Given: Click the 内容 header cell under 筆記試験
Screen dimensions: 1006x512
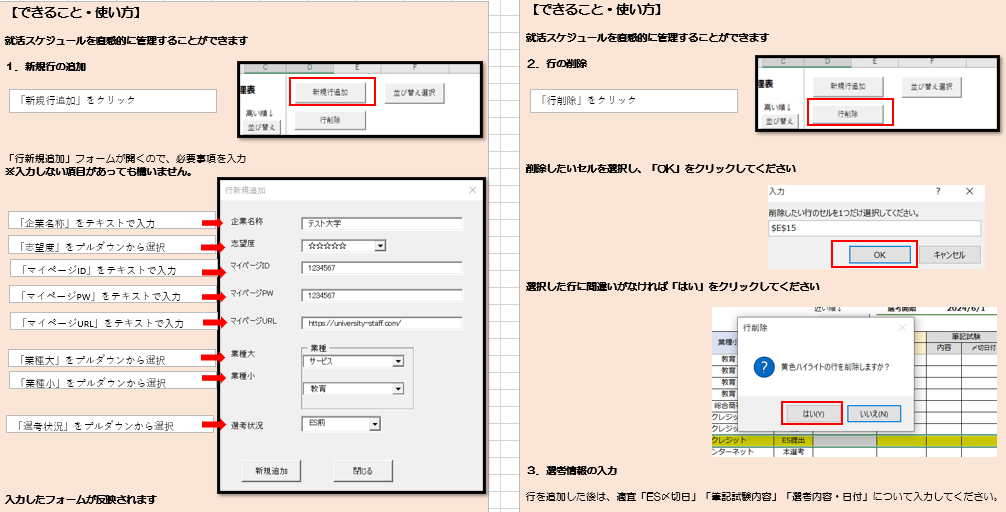Looking at the screenshot, I should pos(943,347).
